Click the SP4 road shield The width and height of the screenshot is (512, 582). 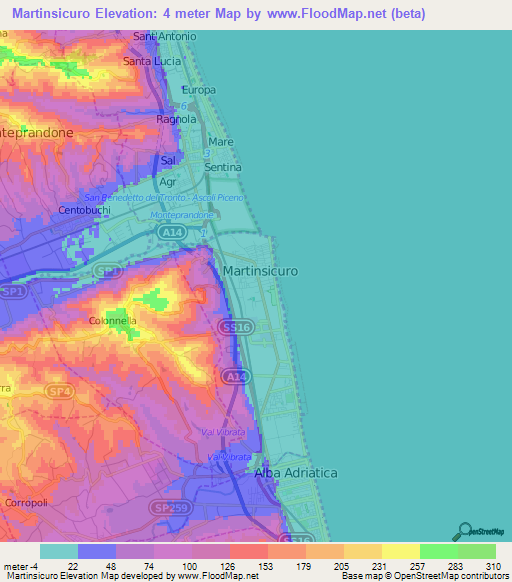pyautogui.click(x=59, y=391)
